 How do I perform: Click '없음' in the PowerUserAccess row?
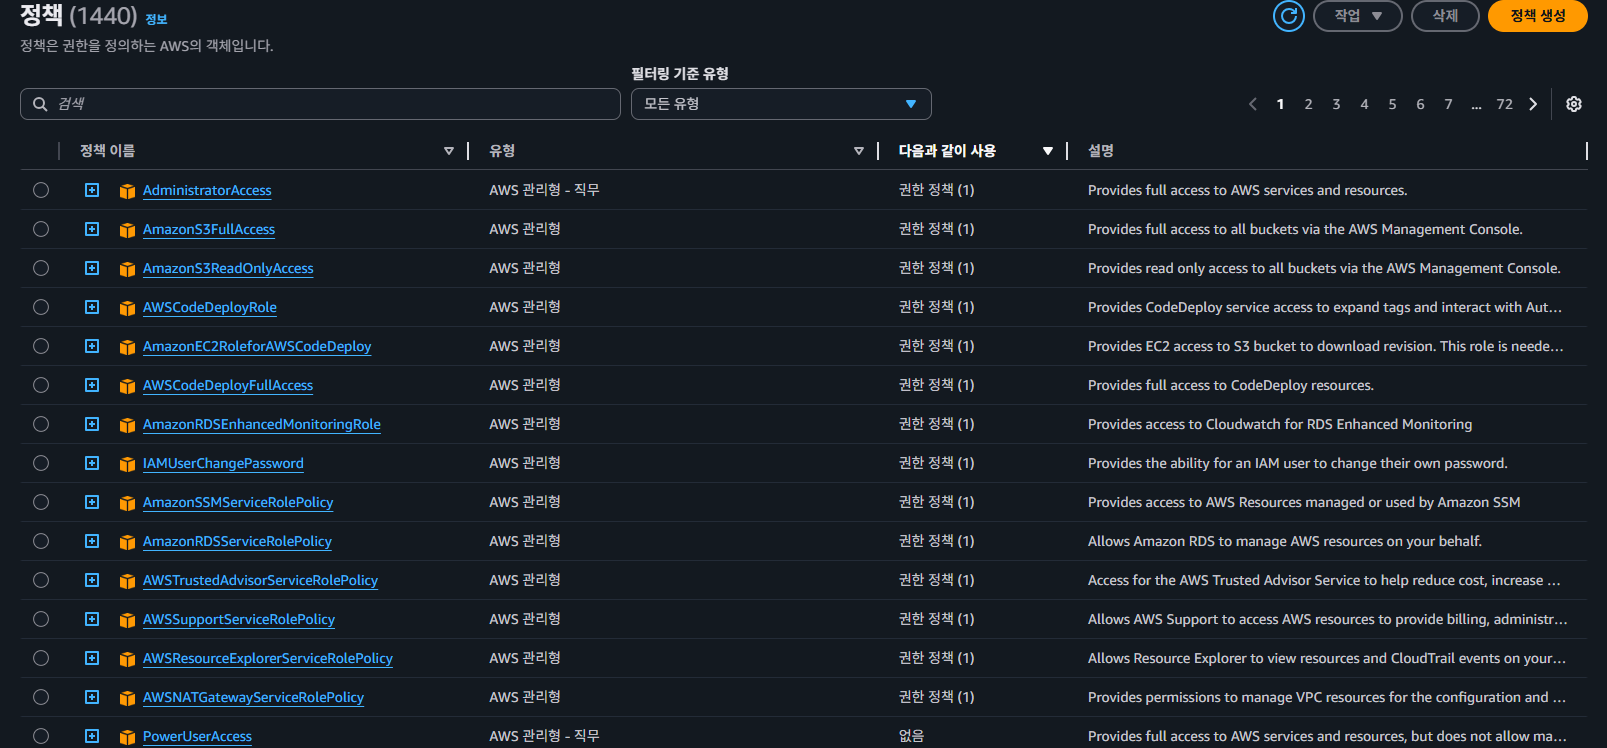[911, 736]
